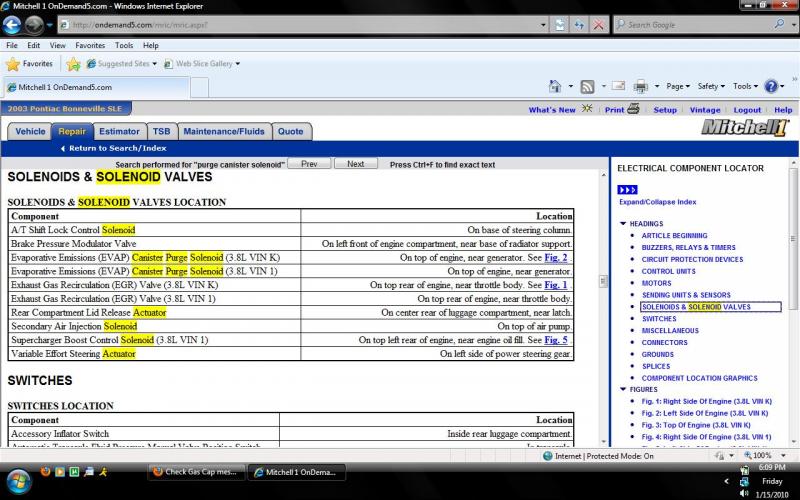Open the Page dropdown menu
This screenshot has width=800, height=500.
[677, 87]
